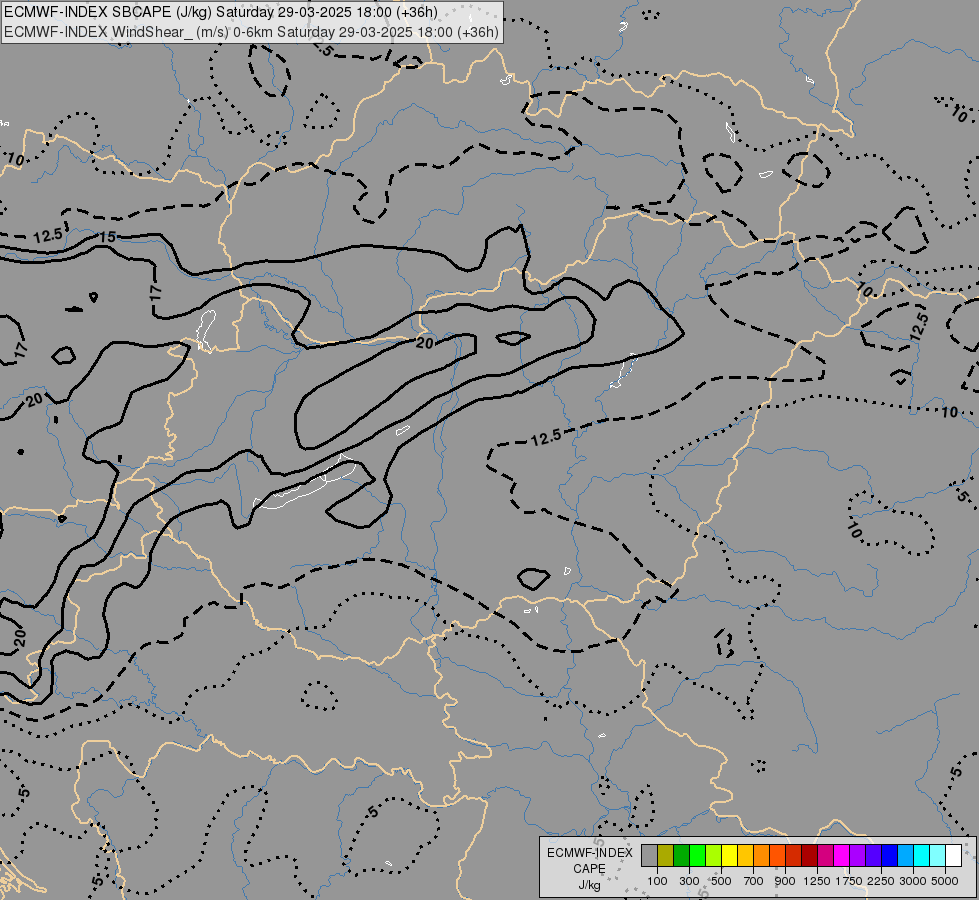Click the '1750' legend scale value
Viewport: 979px width, 900px height.
(849, 881)
